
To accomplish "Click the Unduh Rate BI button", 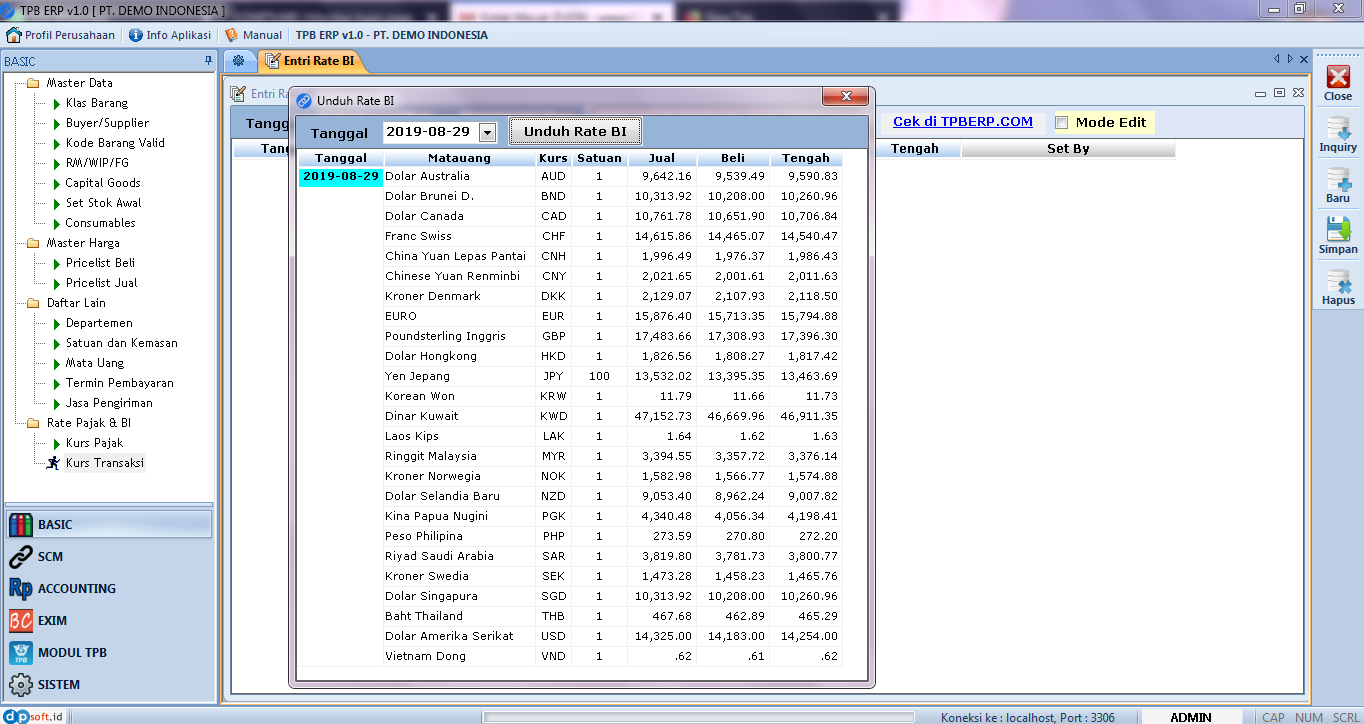I will click(x=575, y=131).
